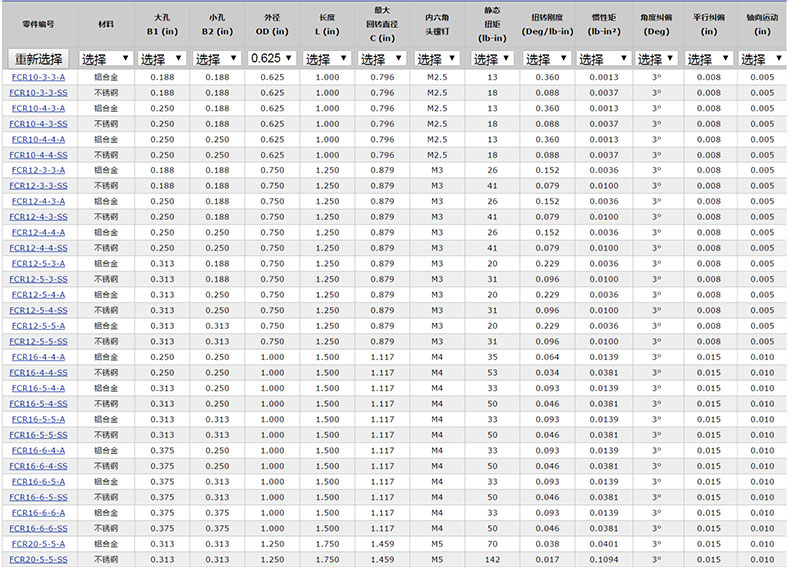Open the 最大回转直径 C filter dropdown
Image resolution: width=790 pixels, height=567 pixels.
[x=382, y=59]
